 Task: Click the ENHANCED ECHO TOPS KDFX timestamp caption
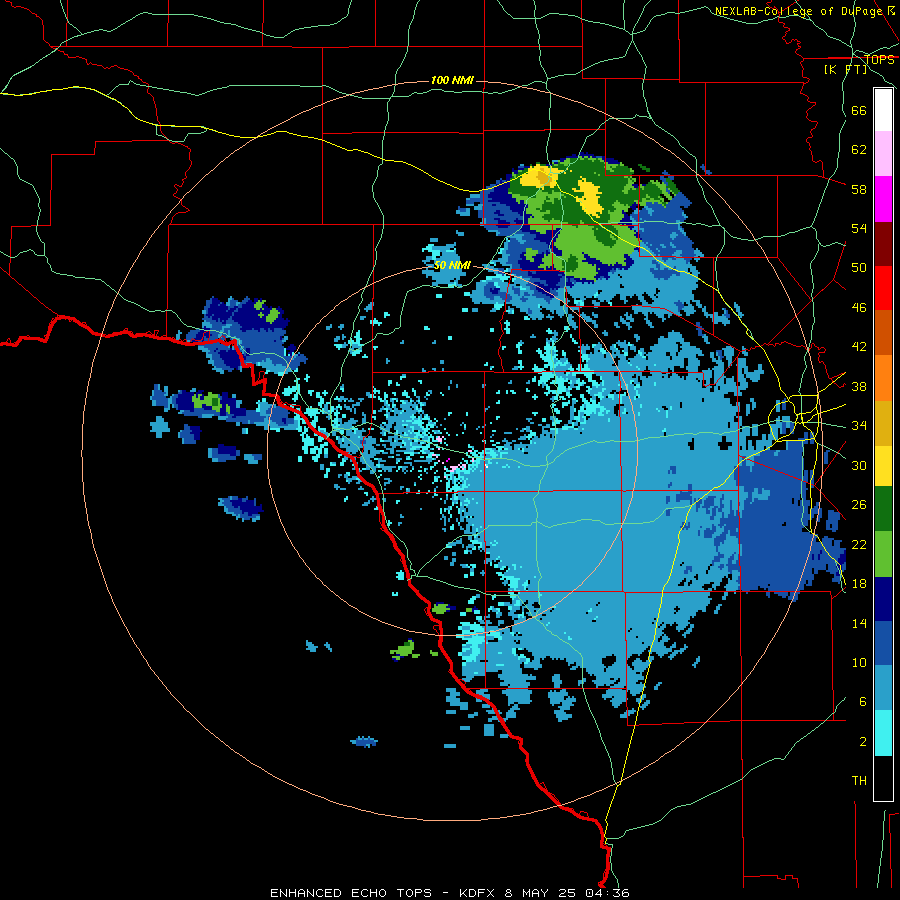(449, 893)
